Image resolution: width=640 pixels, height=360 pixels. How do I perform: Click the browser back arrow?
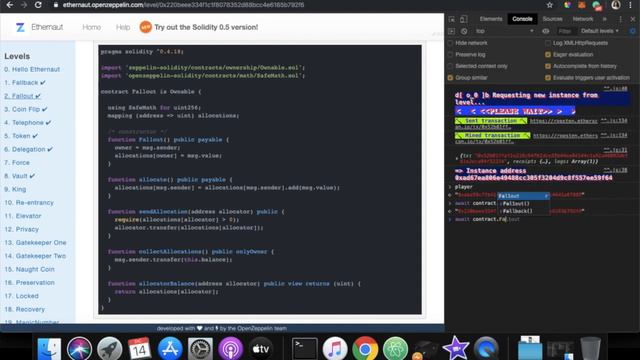pos(9,5)
